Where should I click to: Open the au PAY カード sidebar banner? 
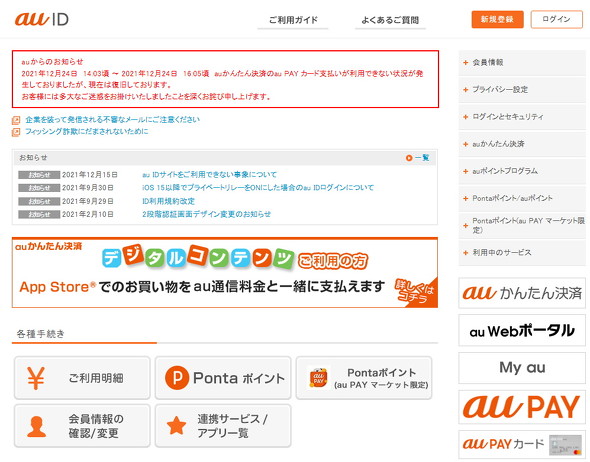point(522,444)
